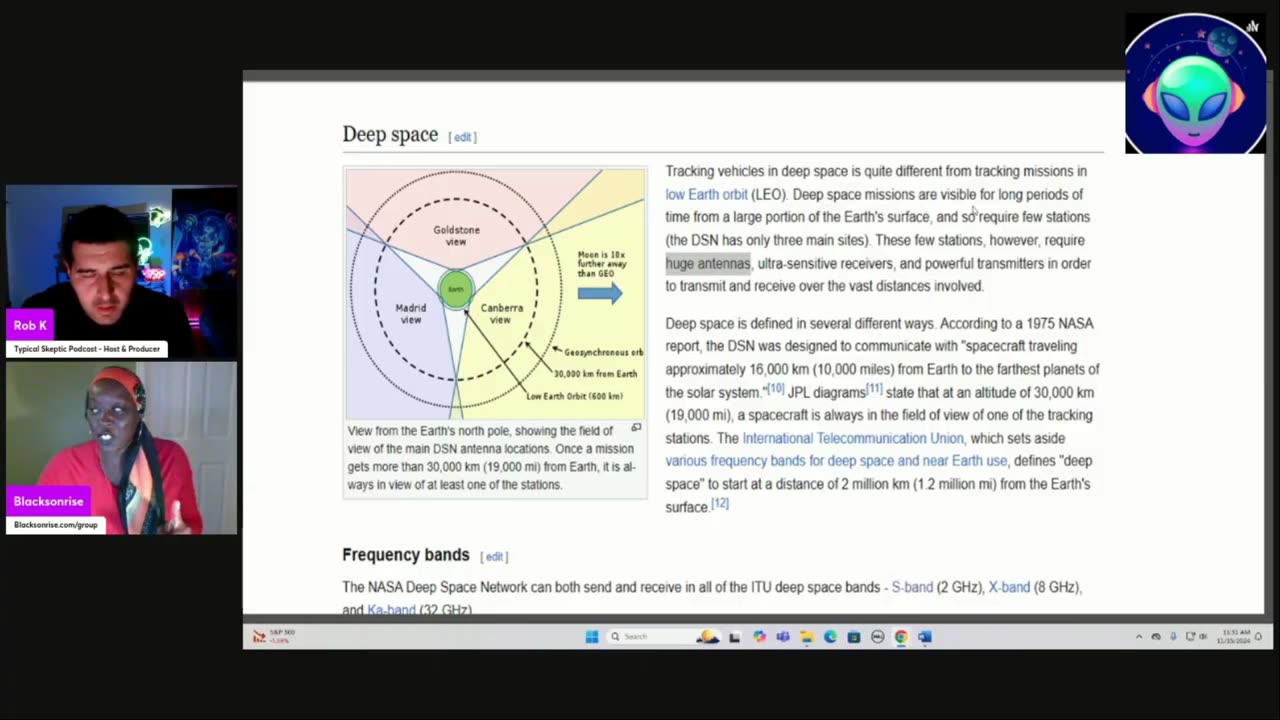This screenshot has width=1280, height=720.
Task: Click the 'Blacksonrise.com/group' caption
Action: (x=55, y=525)
